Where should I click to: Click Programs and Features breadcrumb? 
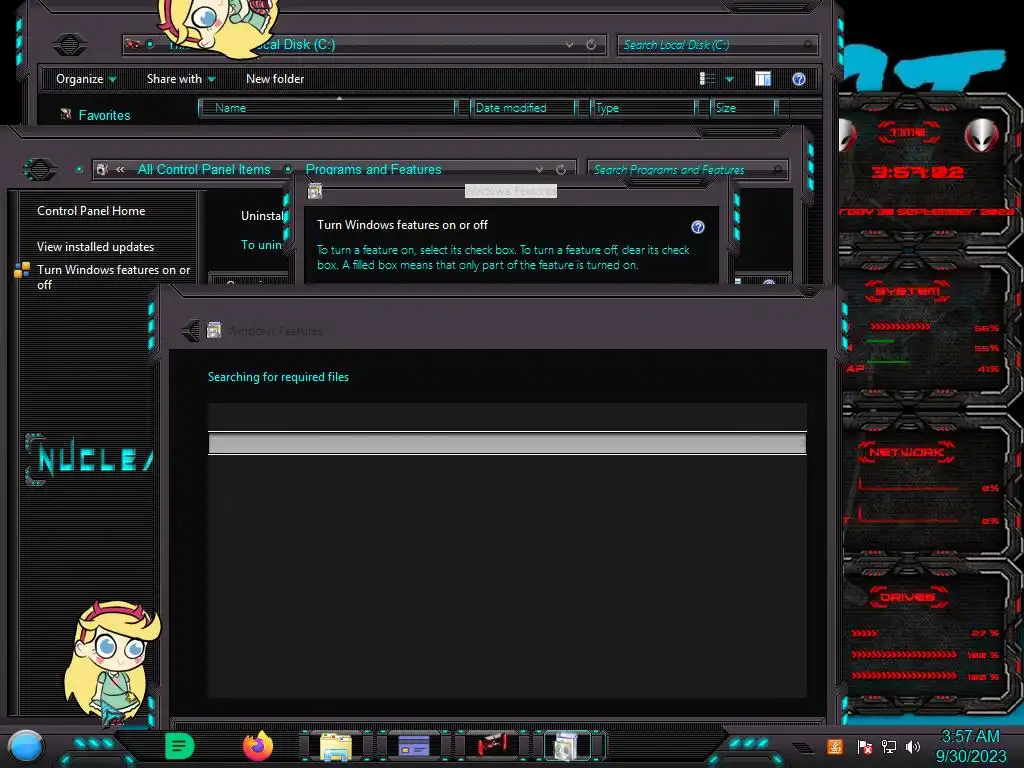[374, 170]
